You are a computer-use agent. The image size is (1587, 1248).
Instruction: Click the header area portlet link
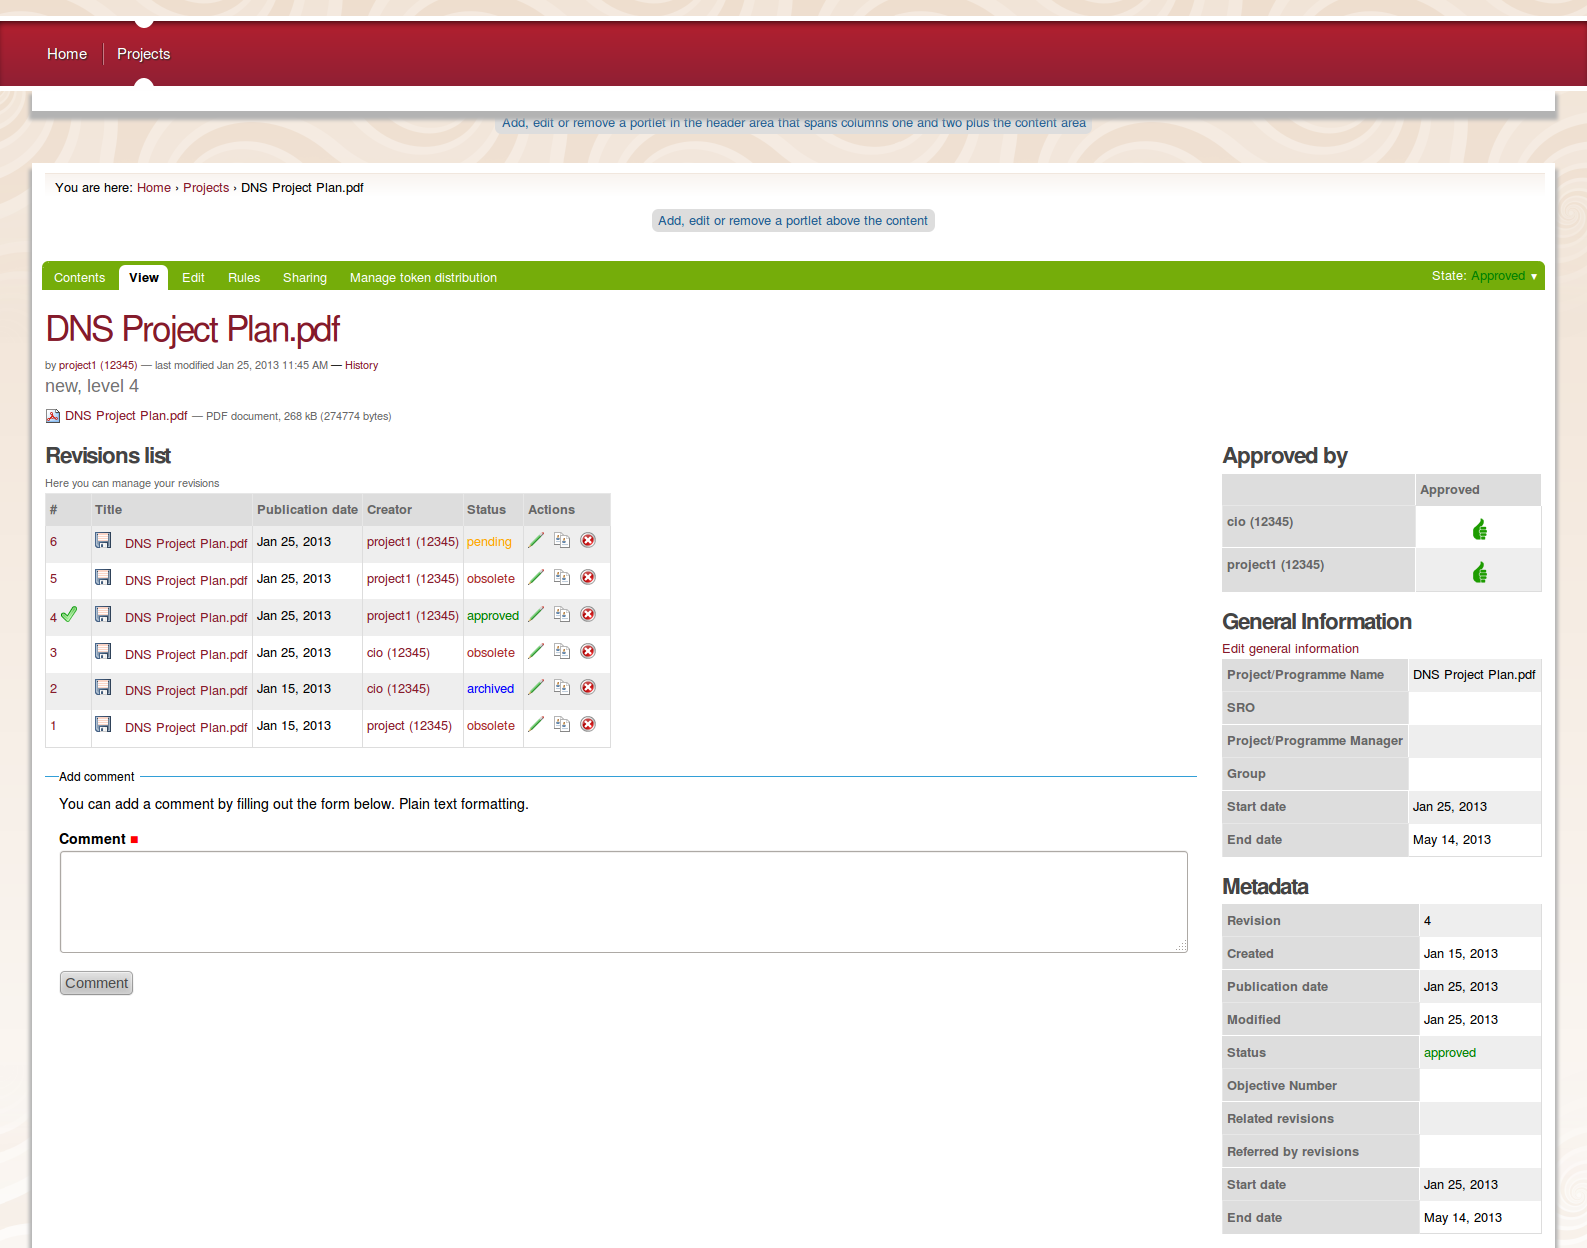coord(794,123)
